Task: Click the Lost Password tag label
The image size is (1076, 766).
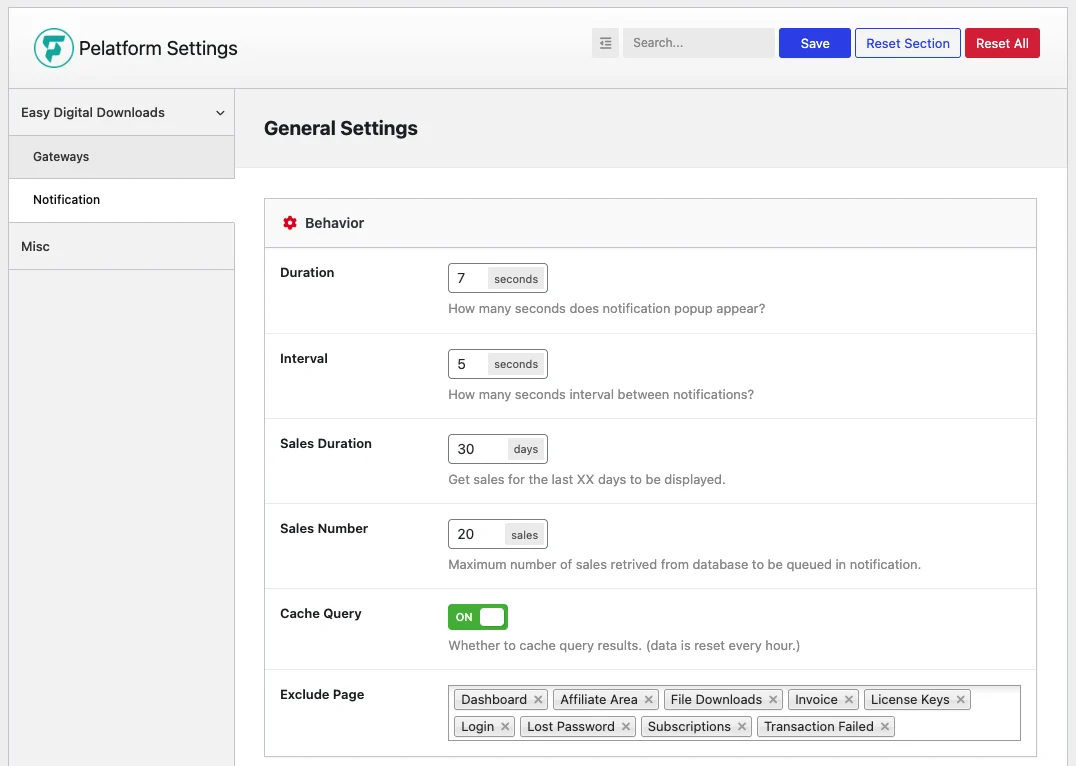Action: [571, 726]
